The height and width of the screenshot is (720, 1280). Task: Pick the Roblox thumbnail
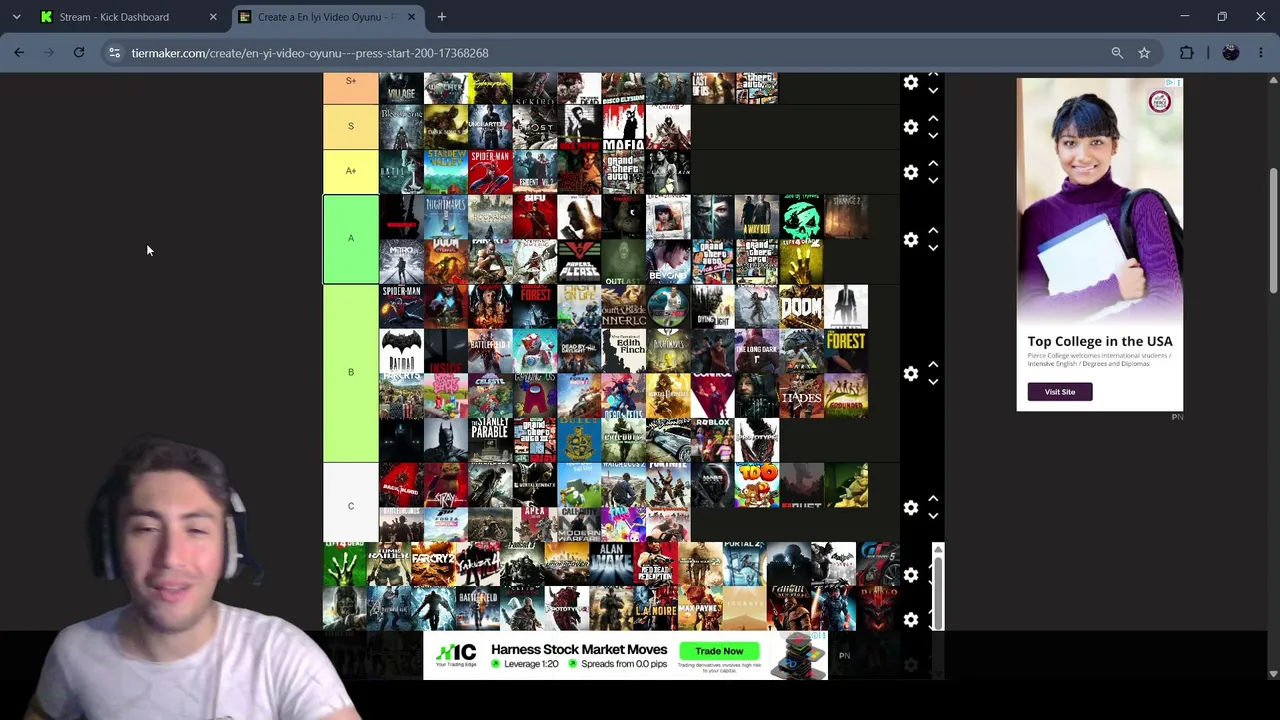[x=713, y=439]
